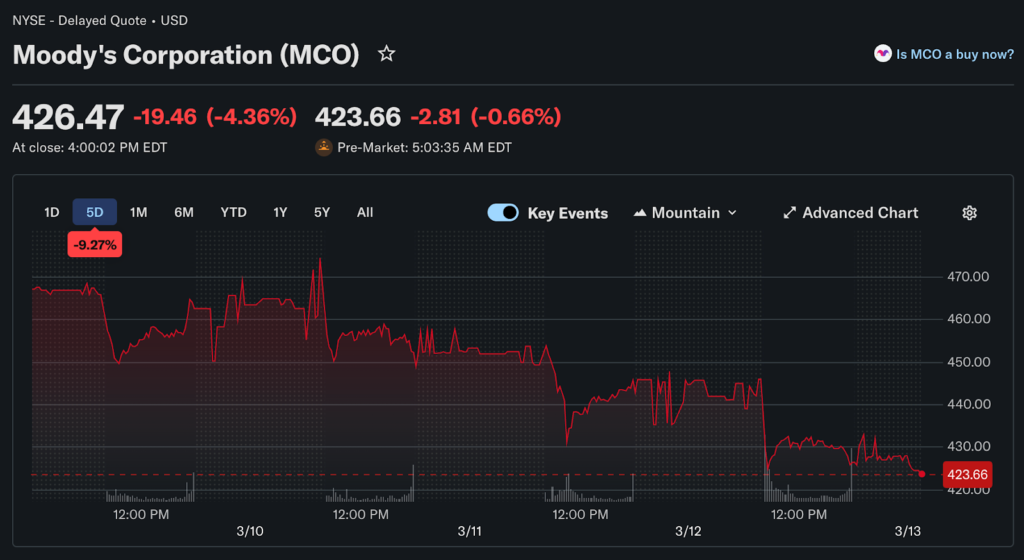Click the Mountain chart type icon
The height and width of the screenshot is (560, 1024).
[640, 213]
